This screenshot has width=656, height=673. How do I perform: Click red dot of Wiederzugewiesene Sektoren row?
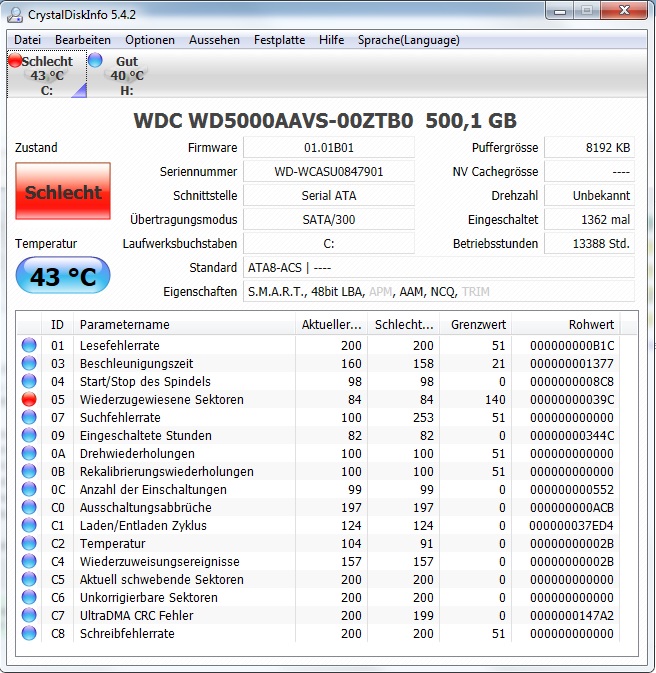pos(29,399)
